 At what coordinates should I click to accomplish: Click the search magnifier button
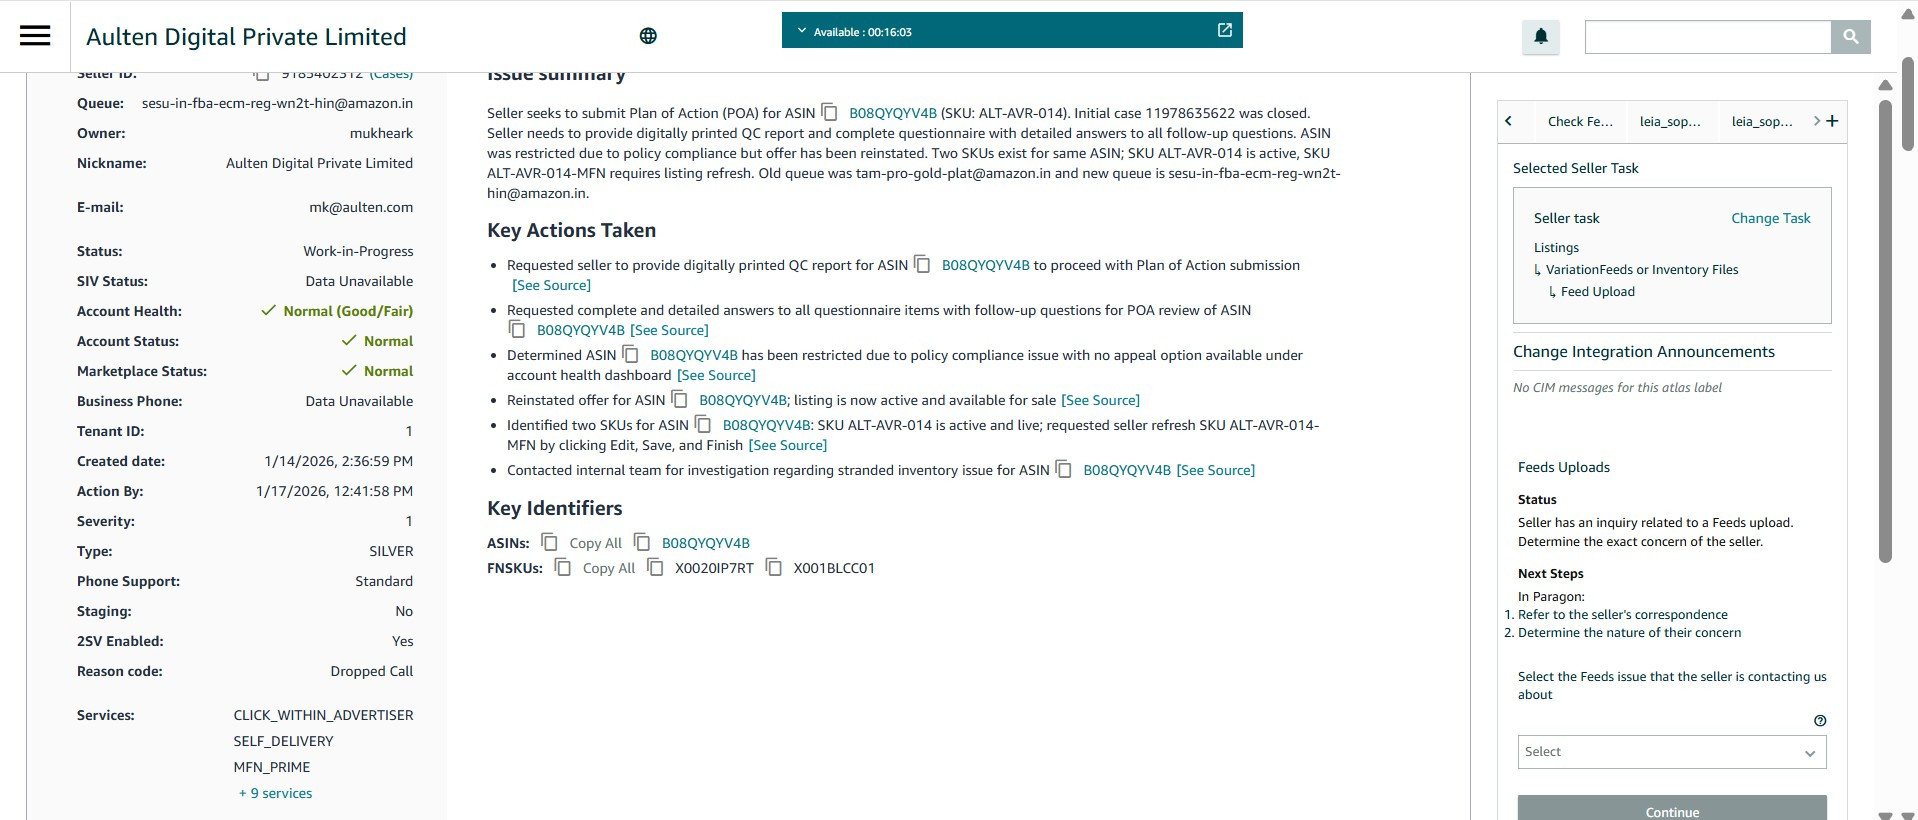1851,37
